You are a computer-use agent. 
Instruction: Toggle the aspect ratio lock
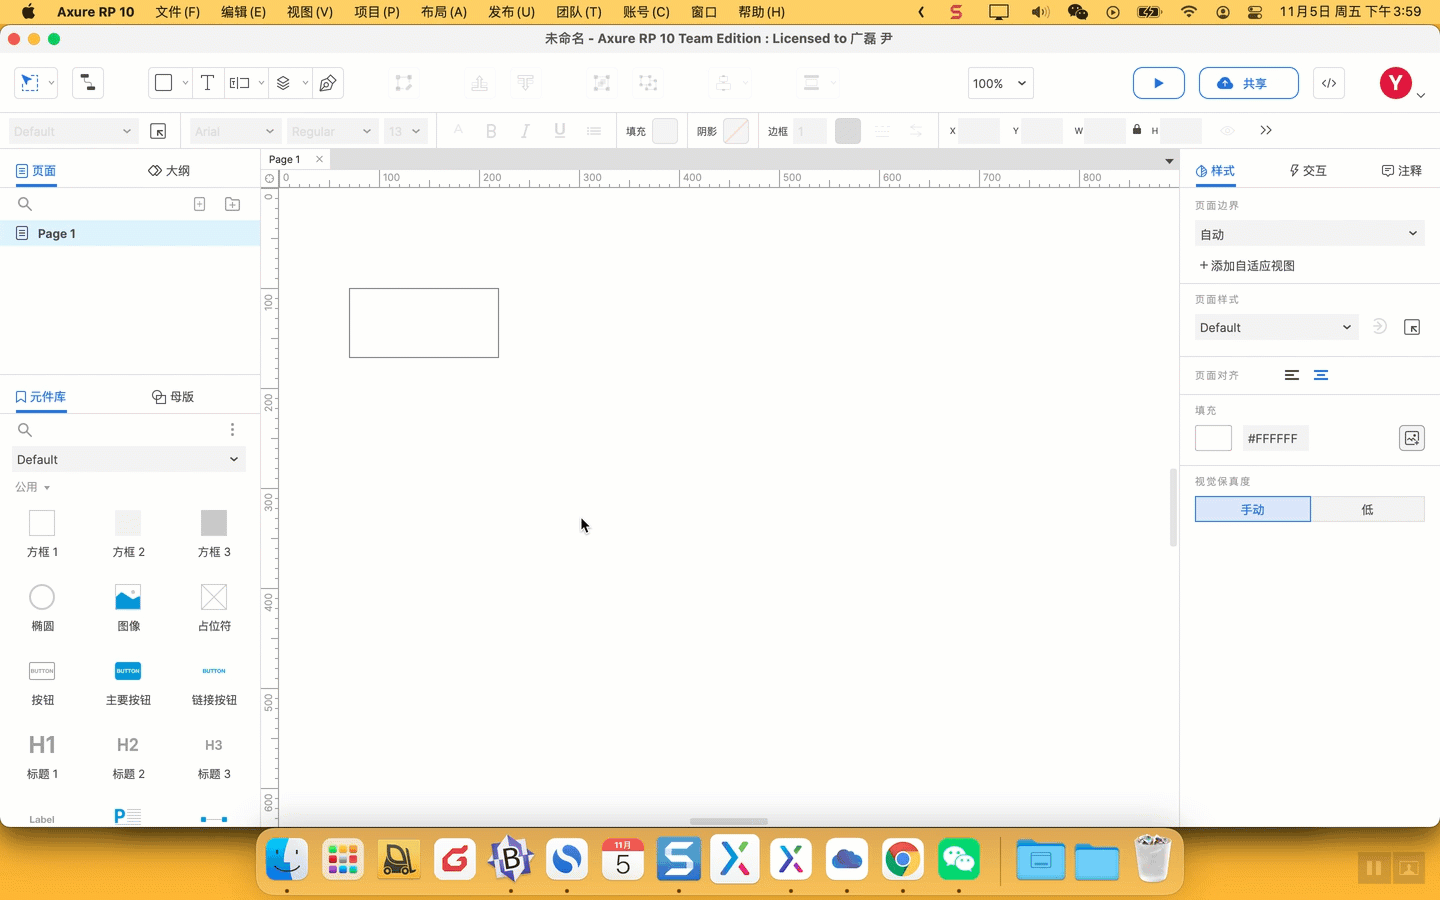1137,130
